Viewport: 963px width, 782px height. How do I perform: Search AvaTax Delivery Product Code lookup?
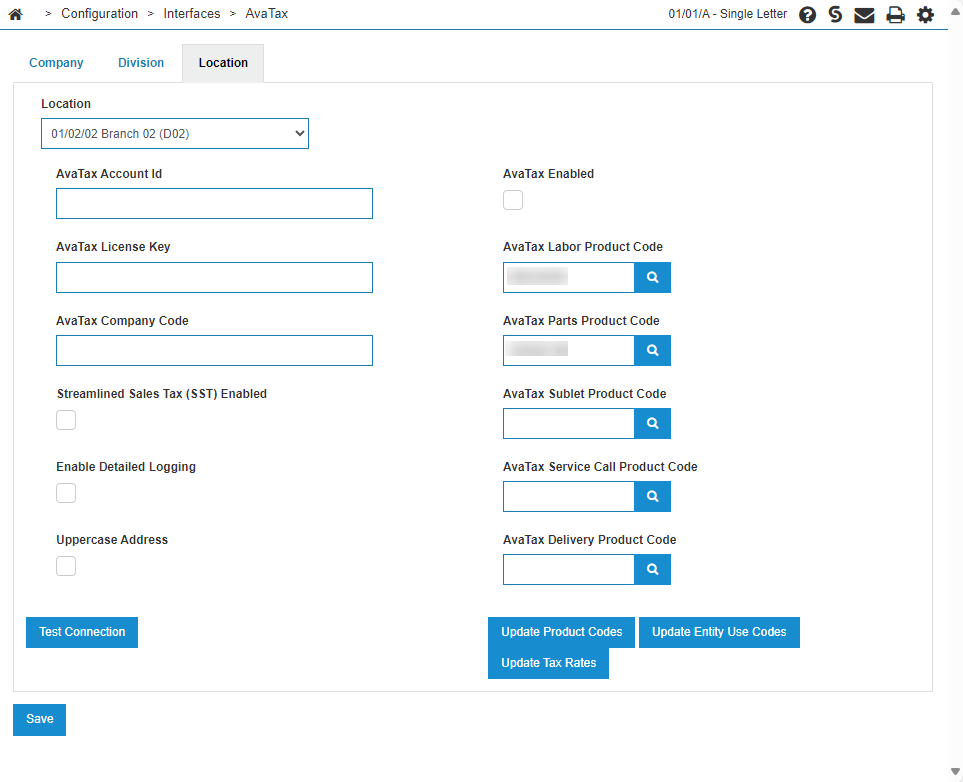click(652, 569)
